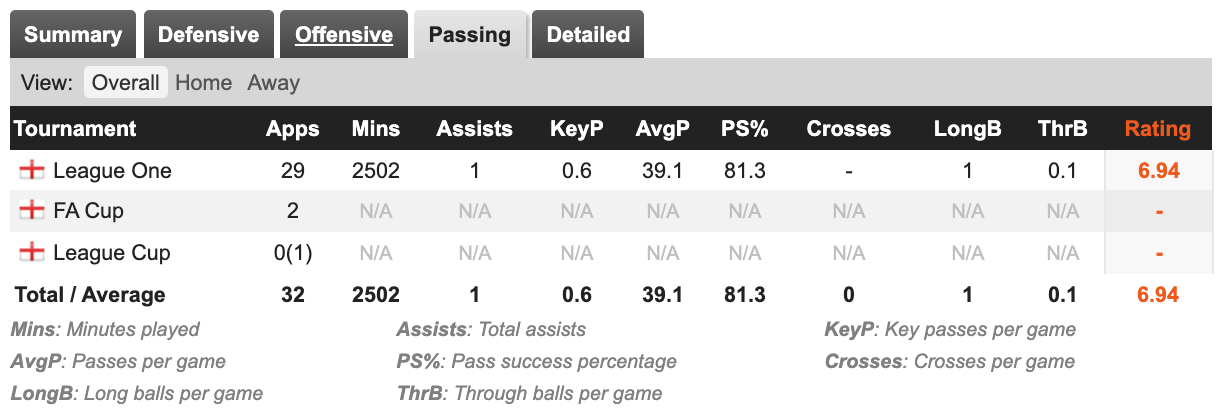Open the Defensive stats tab
Image resolution: width=1222 pixels, height=414 pixels.
tap(208, 35)
